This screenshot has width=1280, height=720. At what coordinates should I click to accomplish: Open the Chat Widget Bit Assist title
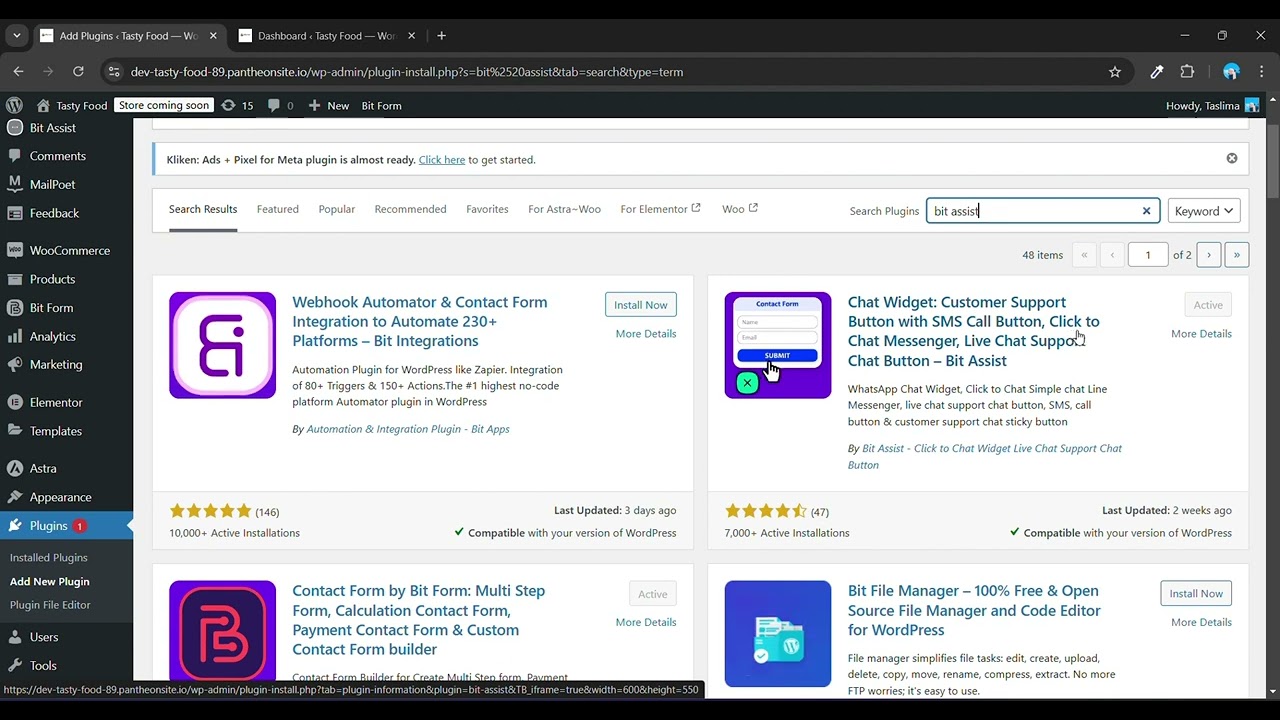973,331
